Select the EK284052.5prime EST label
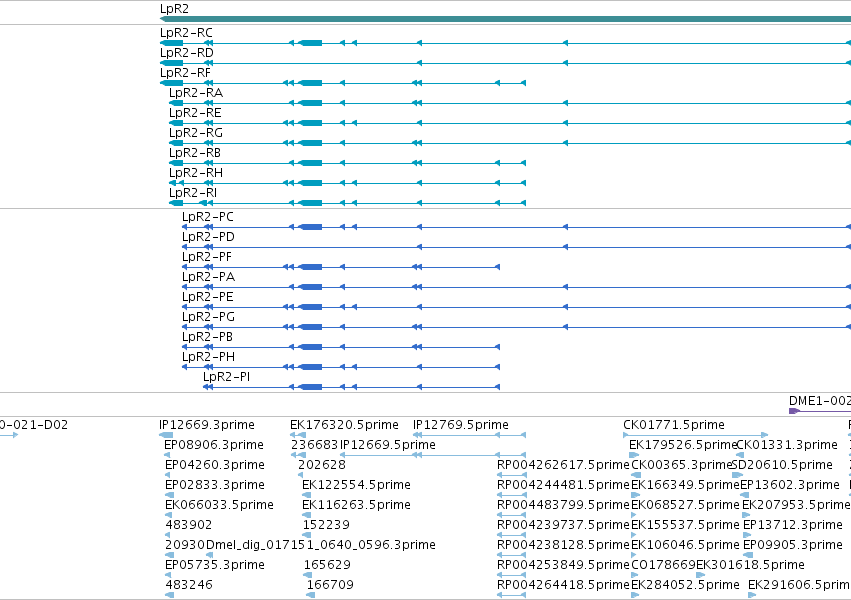Viewport: 851px width, 600px height. pyautogui.click(x=685, y=585)
